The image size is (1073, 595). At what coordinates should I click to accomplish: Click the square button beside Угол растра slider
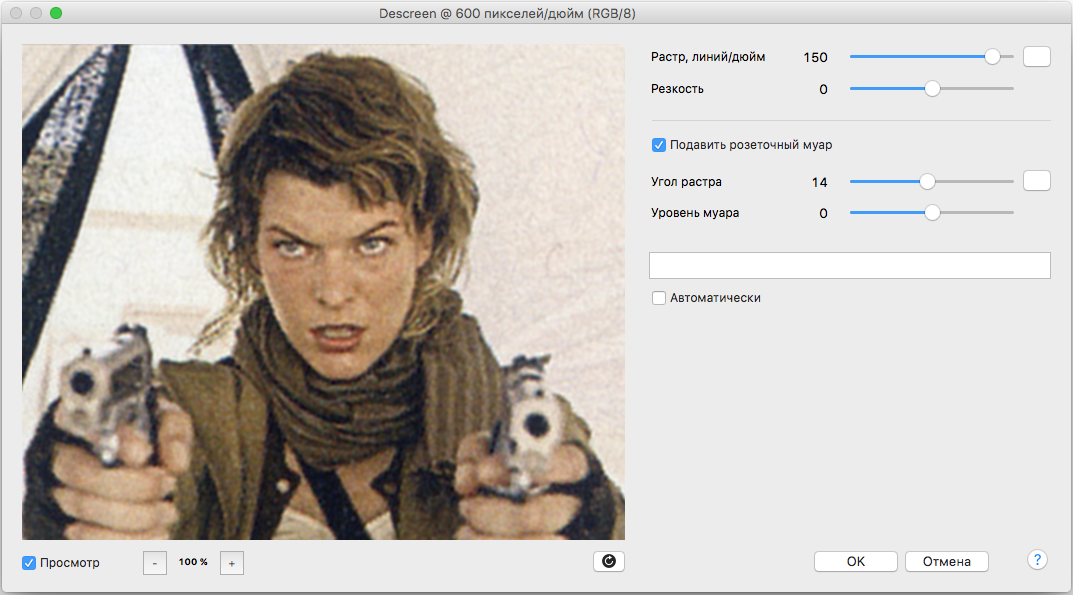click(x=1037, y=181)
